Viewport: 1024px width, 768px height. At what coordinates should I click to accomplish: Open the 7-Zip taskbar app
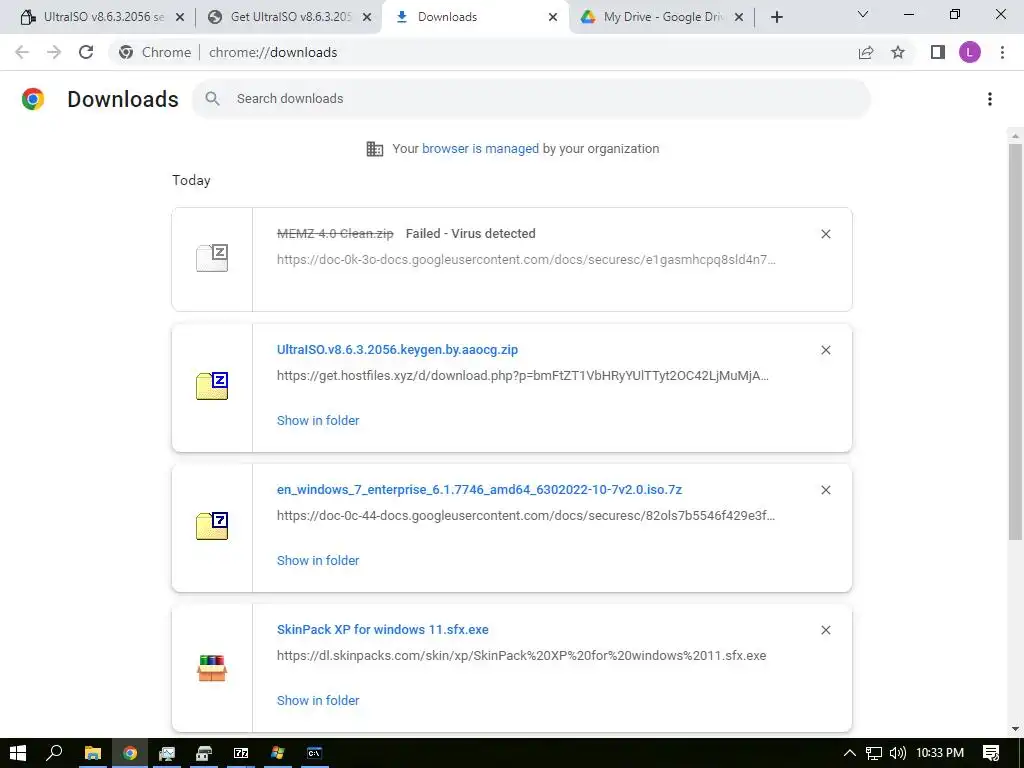click(x=241, y=753)
